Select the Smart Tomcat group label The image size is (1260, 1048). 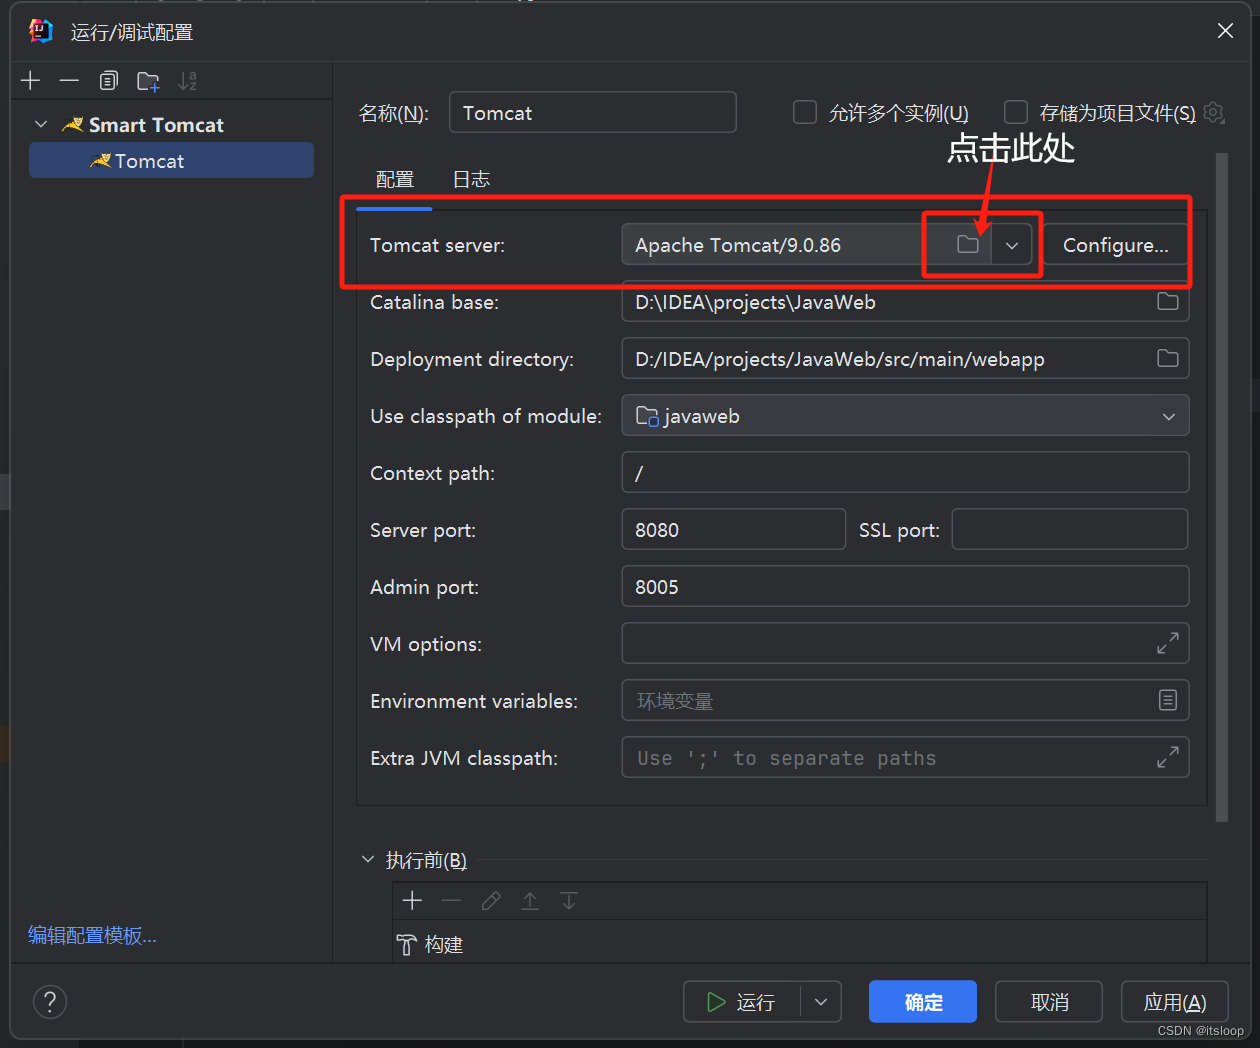point(156,125)
